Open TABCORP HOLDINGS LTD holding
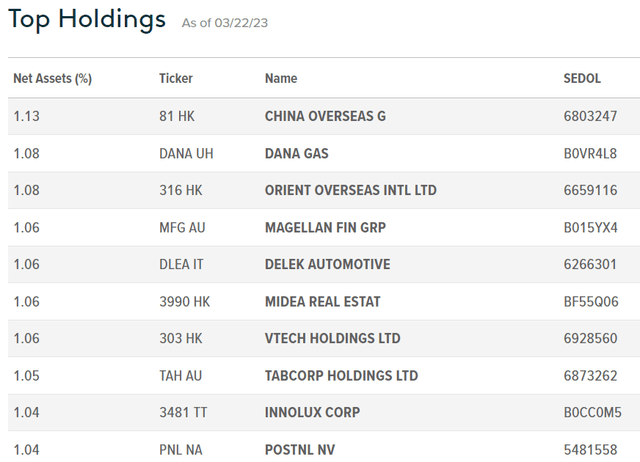The width and height of the screenshot is (640, 462). 342,376
